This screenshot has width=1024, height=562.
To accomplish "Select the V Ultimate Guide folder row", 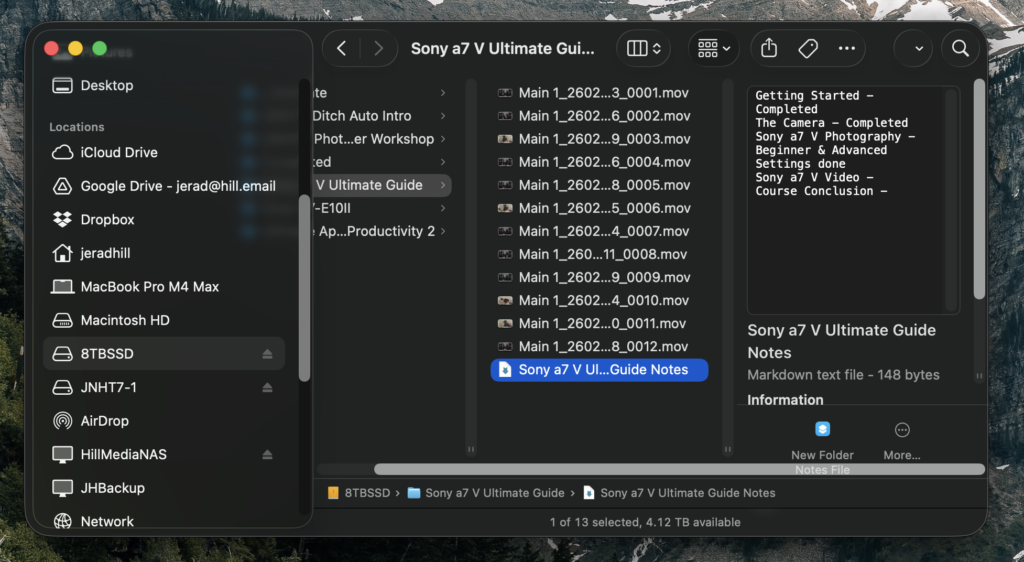I will pyautogui.click(x=381, y=185).
